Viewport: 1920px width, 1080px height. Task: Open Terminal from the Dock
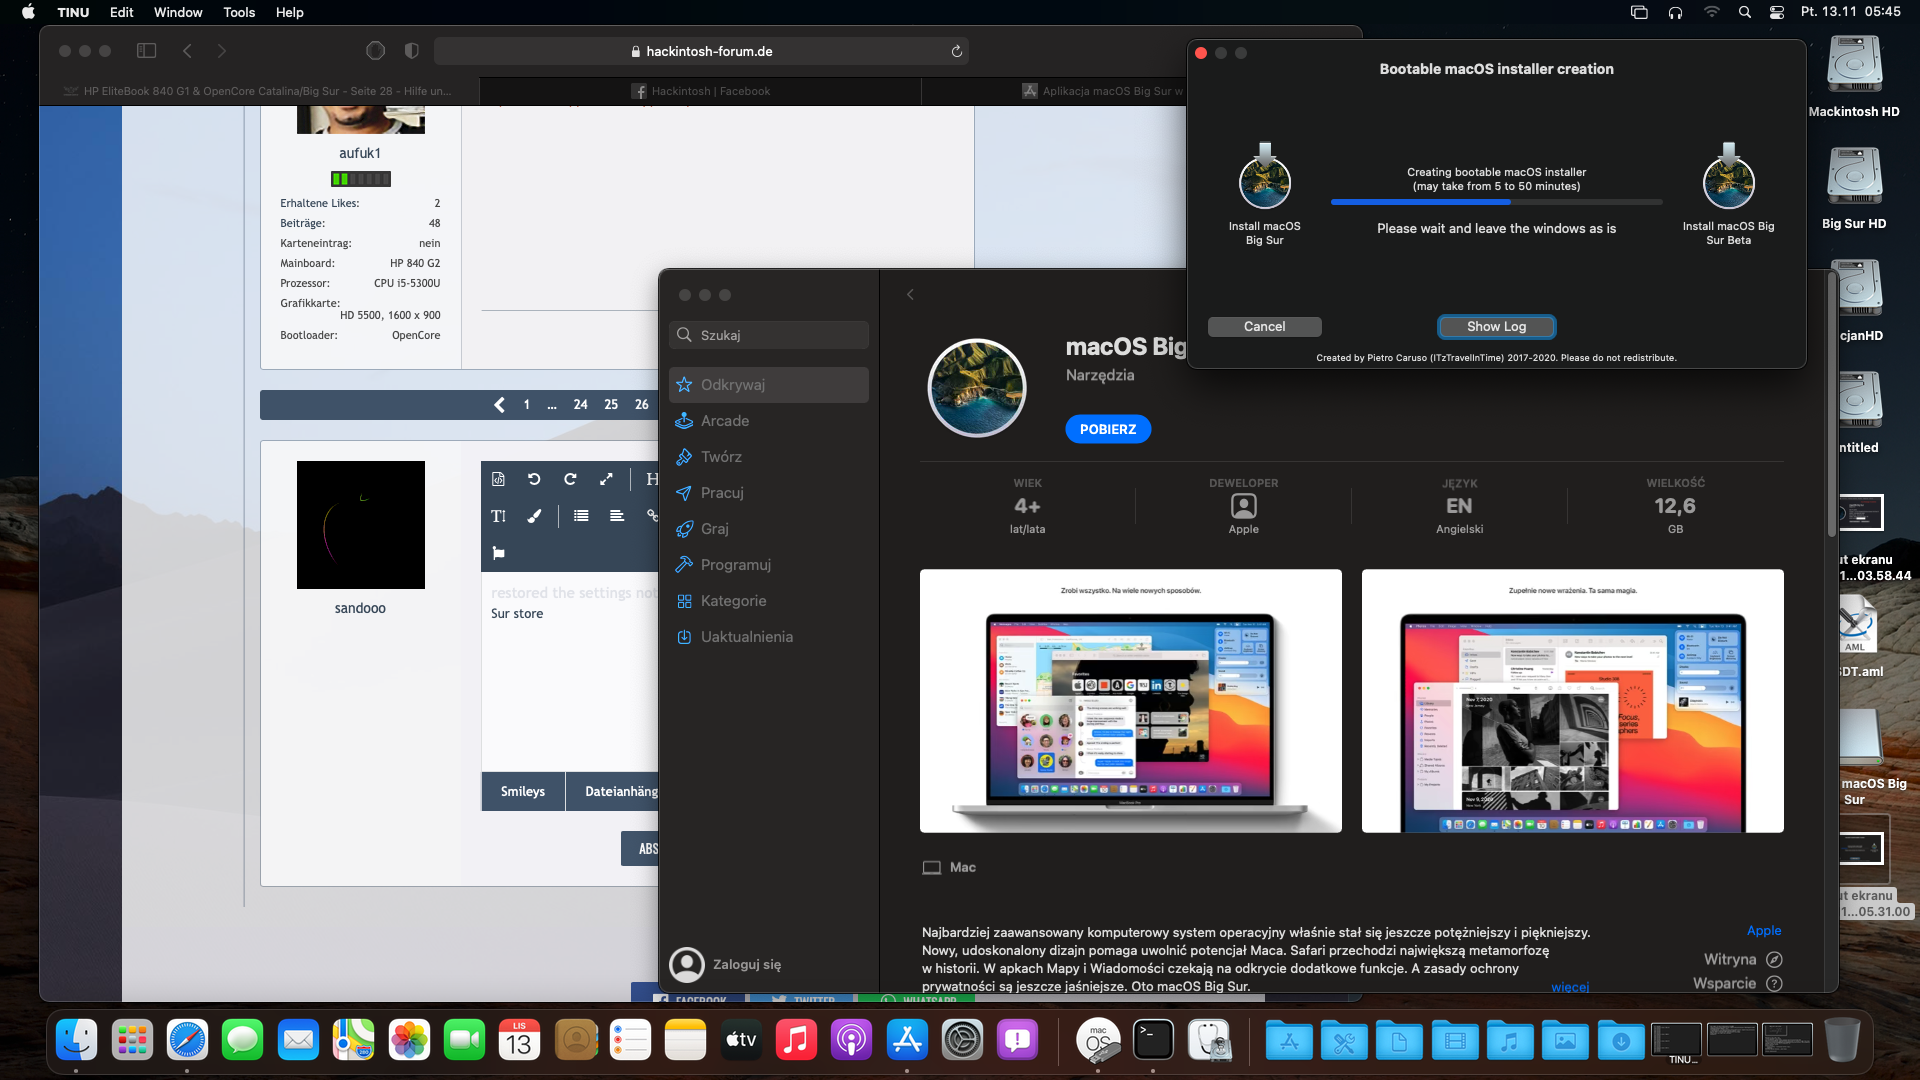pos(1153,1041)
